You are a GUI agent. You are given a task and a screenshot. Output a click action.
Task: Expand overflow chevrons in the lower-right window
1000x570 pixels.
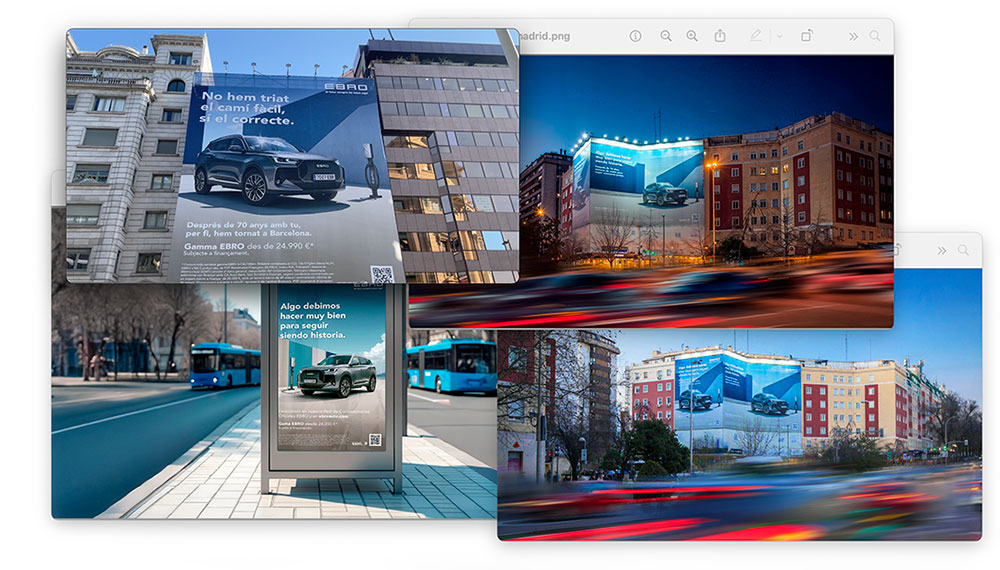[x=941, y=250]
